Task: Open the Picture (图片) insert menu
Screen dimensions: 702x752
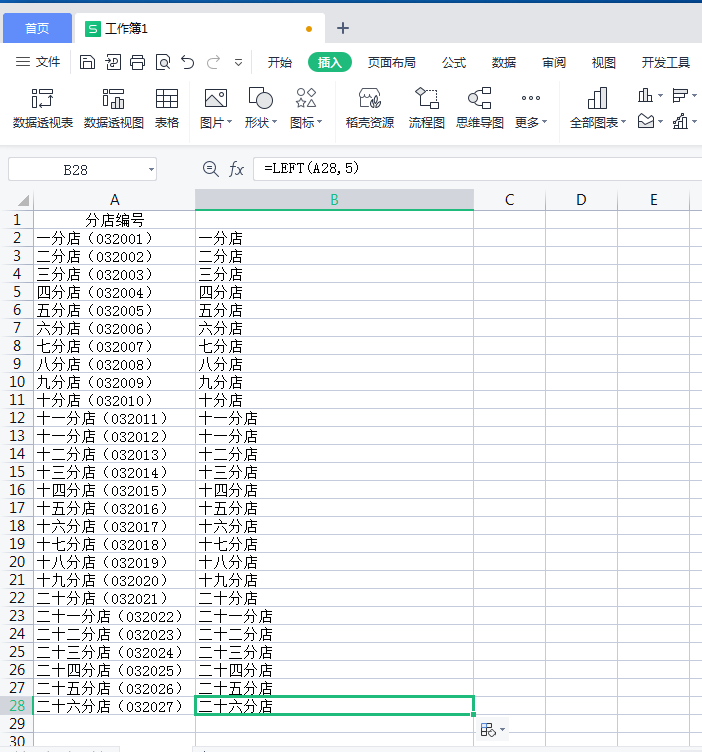Action: (216, 109)
